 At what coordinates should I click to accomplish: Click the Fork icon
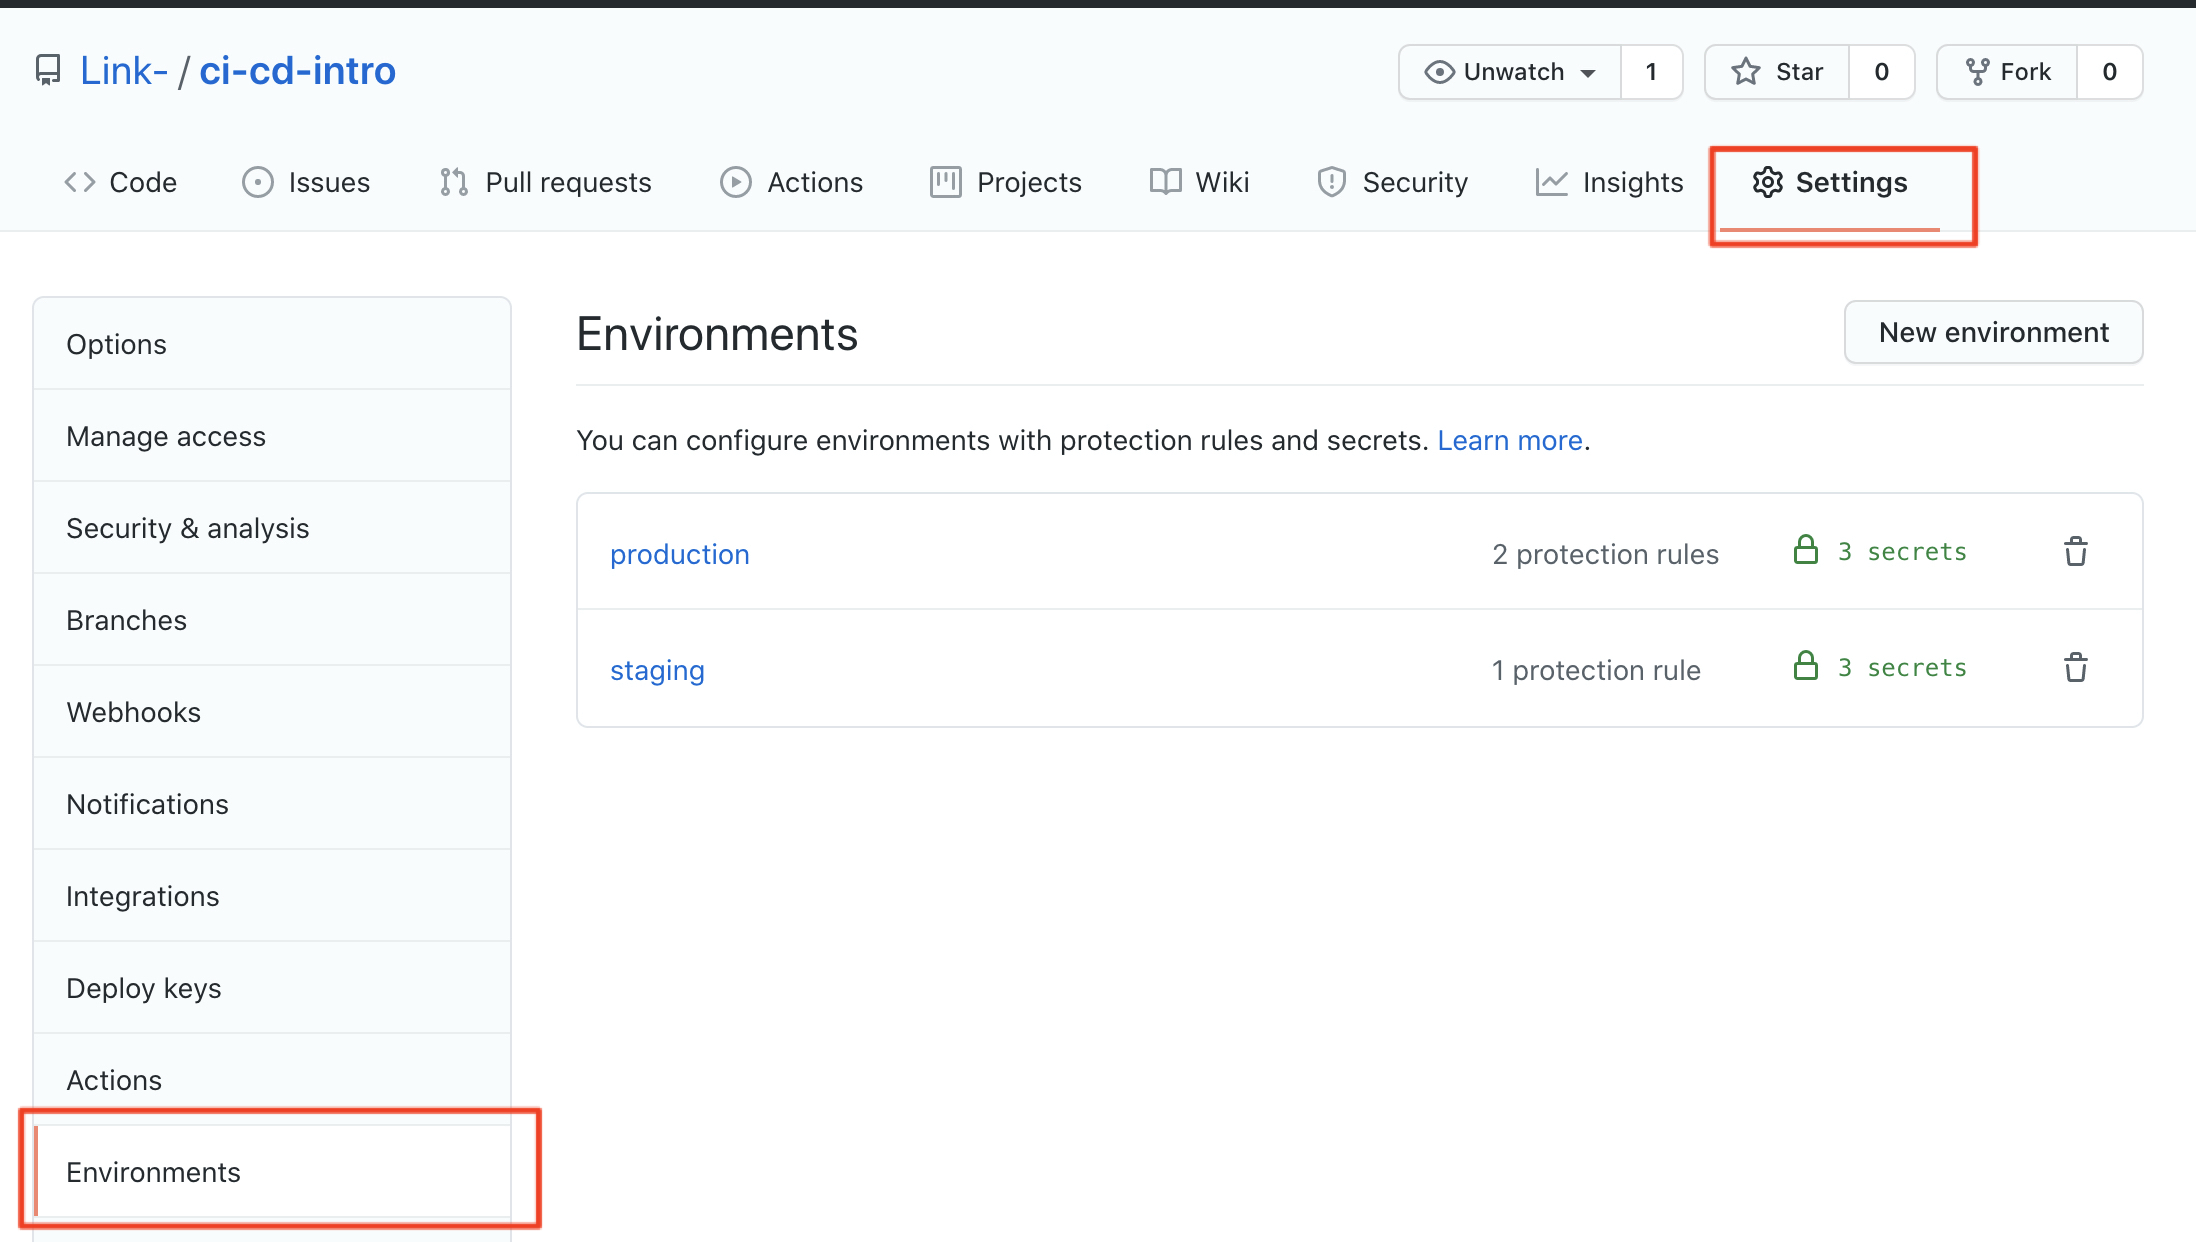1977,72
